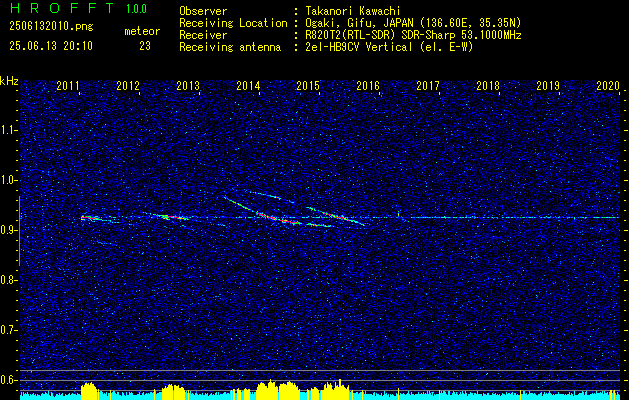Click the yellow signal bar under 2013
The image size is (629, 400).
[x=173, y=392]
